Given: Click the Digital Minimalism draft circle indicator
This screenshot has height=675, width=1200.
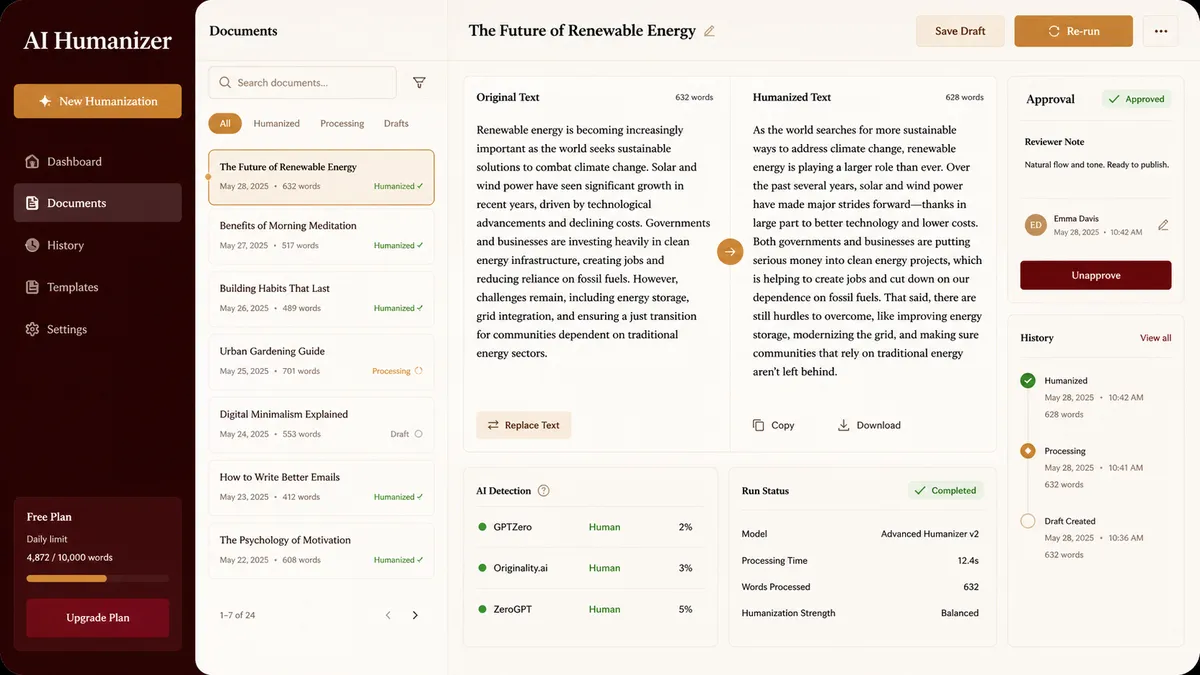Looking at the screenshot, I should (418, 434).
